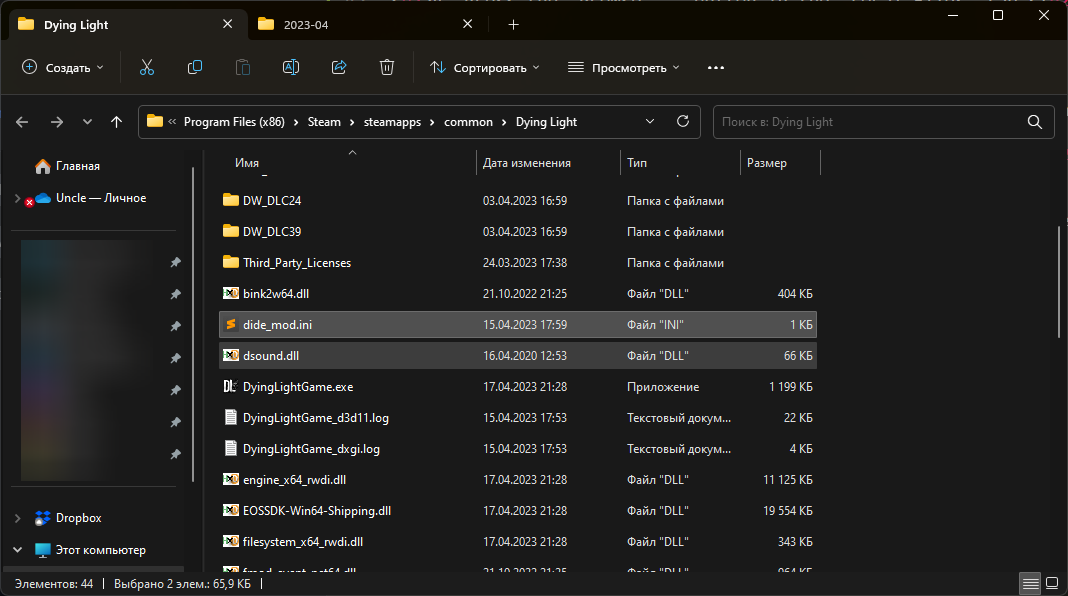Open address bar history dropdown
The height and width of the screenshot is (596, 1068).
point(650,121)
